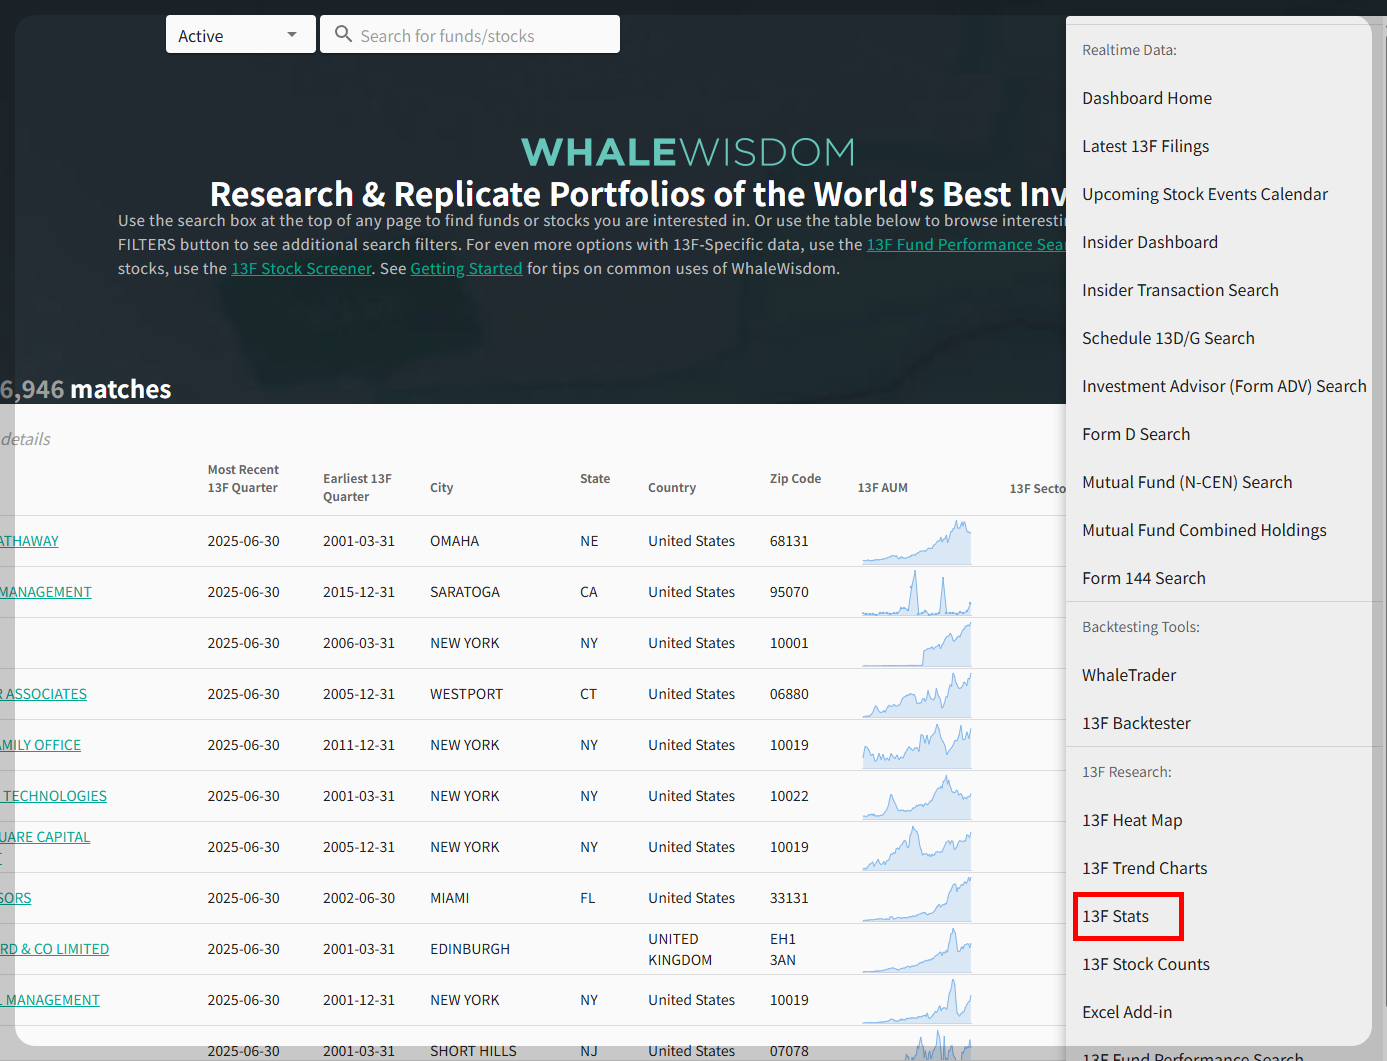Click the 6,946 matches count text
Image resolution: width=1387 pixels, height=1061 pixels.
[86, 389]
